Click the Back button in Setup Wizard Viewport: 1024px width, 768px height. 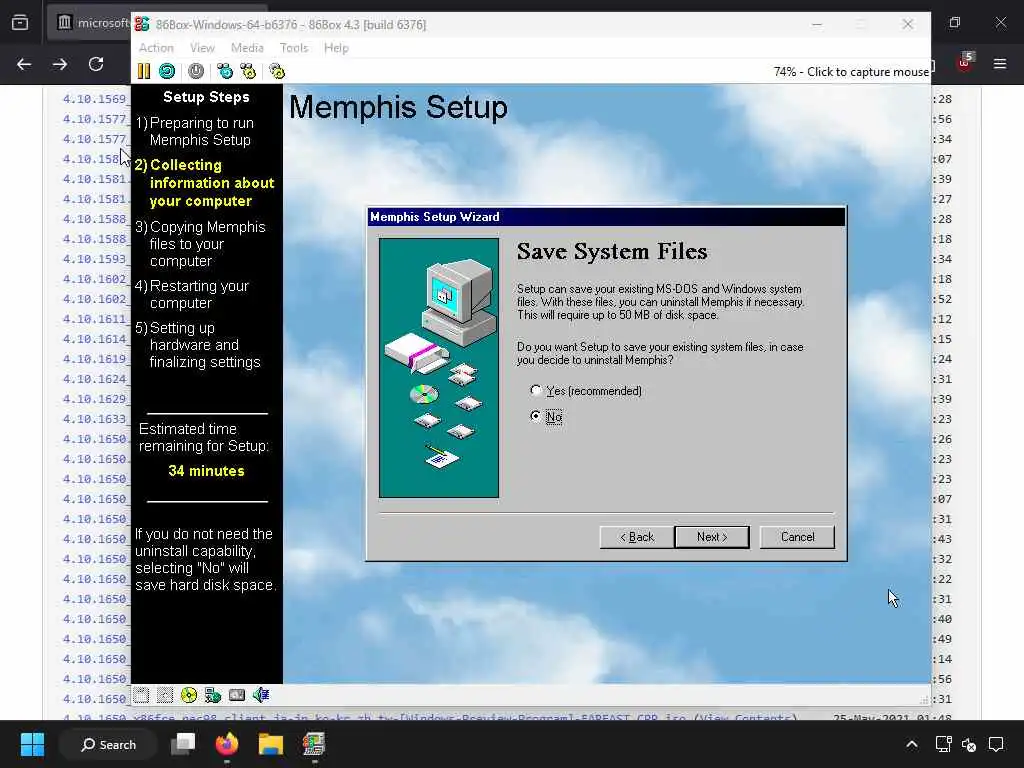637,537
